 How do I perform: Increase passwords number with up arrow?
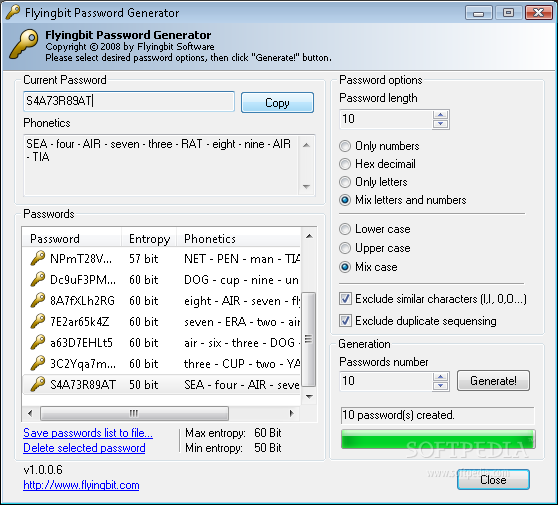tap(441, 377)
